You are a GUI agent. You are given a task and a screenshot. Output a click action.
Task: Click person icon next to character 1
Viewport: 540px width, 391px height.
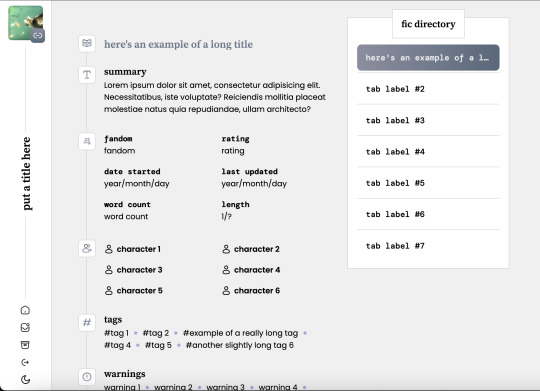click(109, 249)
